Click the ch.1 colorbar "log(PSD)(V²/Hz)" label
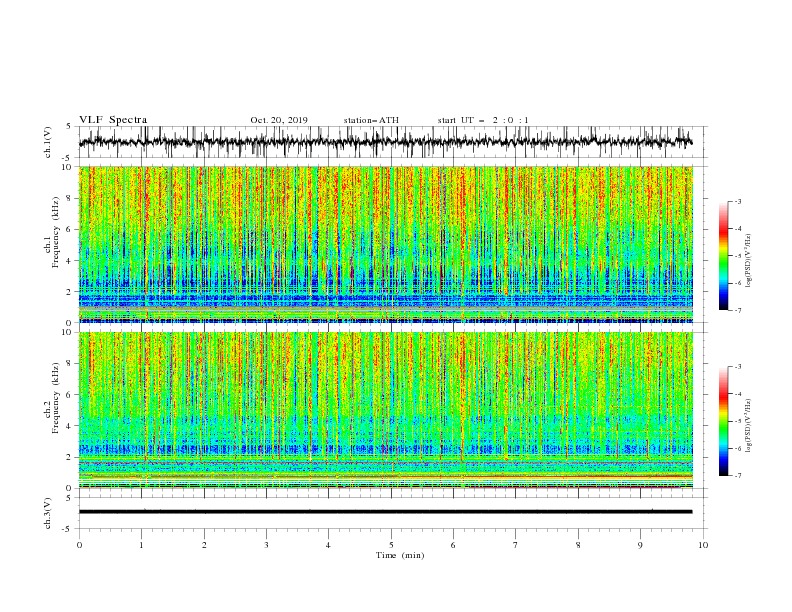 (748, 261)
